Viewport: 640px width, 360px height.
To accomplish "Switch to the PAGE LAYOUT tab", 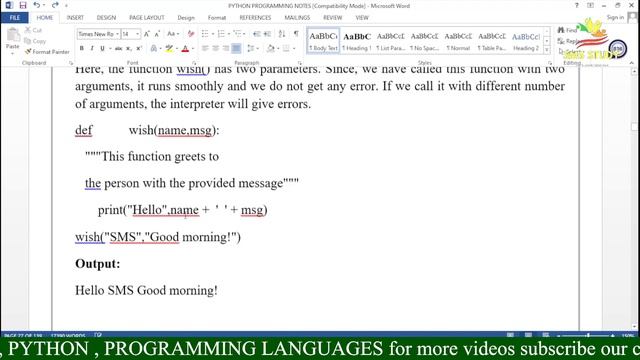I will click(x=147, y=18).
